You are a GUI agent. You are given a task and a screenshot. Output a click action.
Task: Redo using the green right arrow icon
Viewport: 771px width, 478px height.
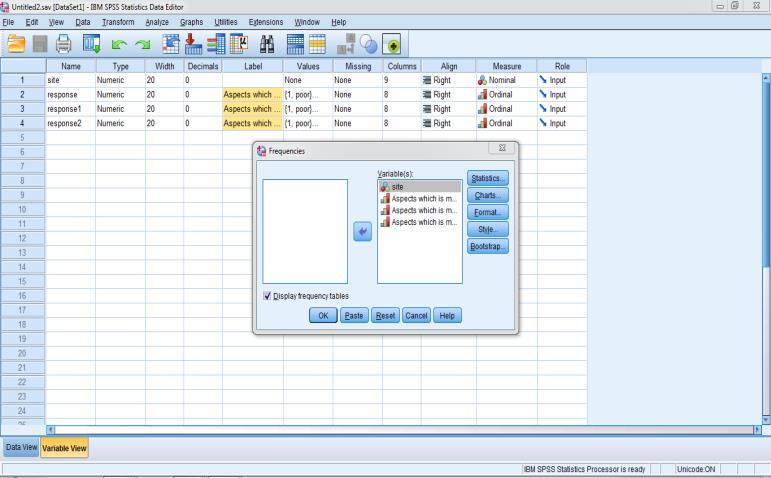click(143, 45)
